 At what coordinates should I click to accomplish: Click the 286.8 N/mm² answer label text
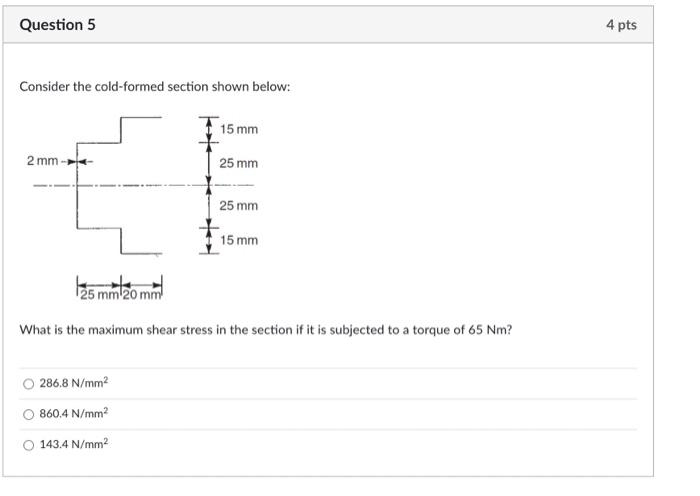pos(74,383)
